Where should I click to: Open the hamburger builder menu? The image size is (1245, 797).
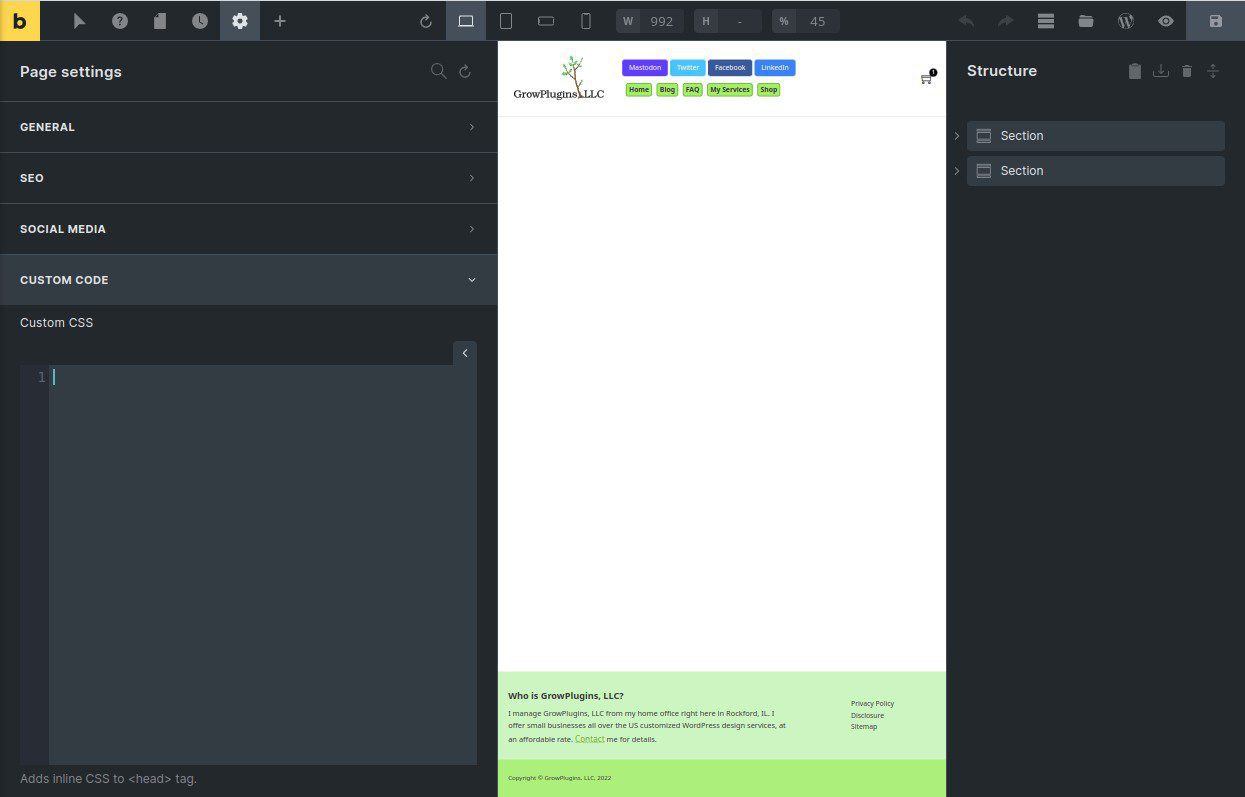coord(1046,20)
